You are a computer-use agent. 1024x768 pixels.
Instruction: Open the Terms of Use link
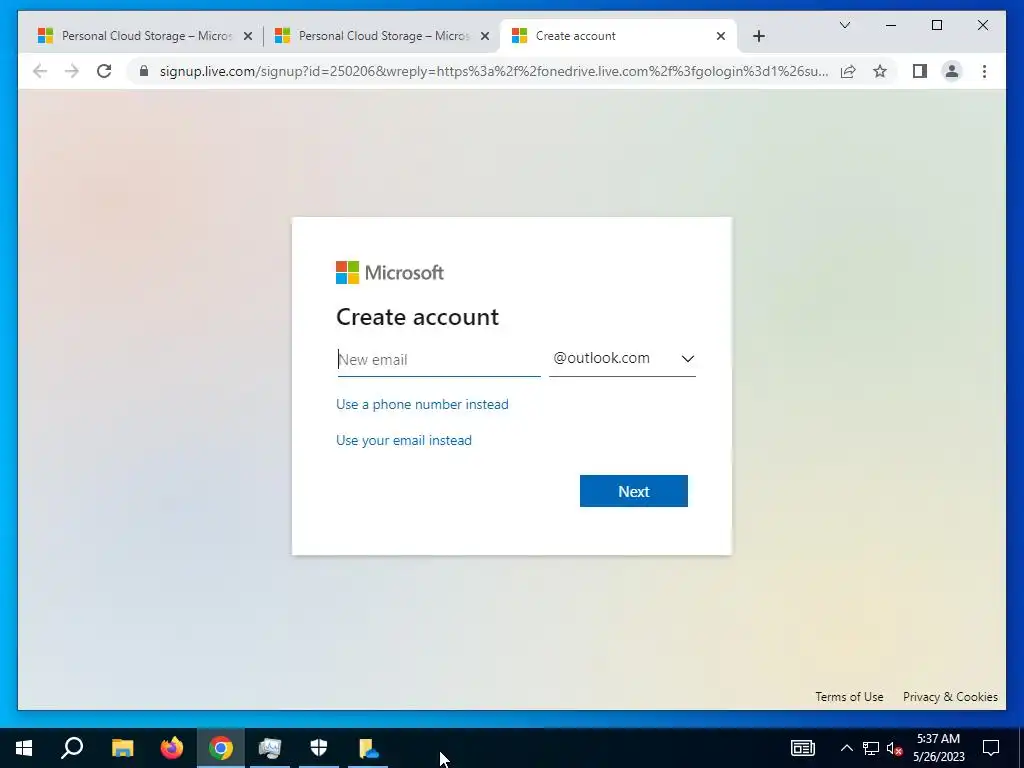point(849,697)
